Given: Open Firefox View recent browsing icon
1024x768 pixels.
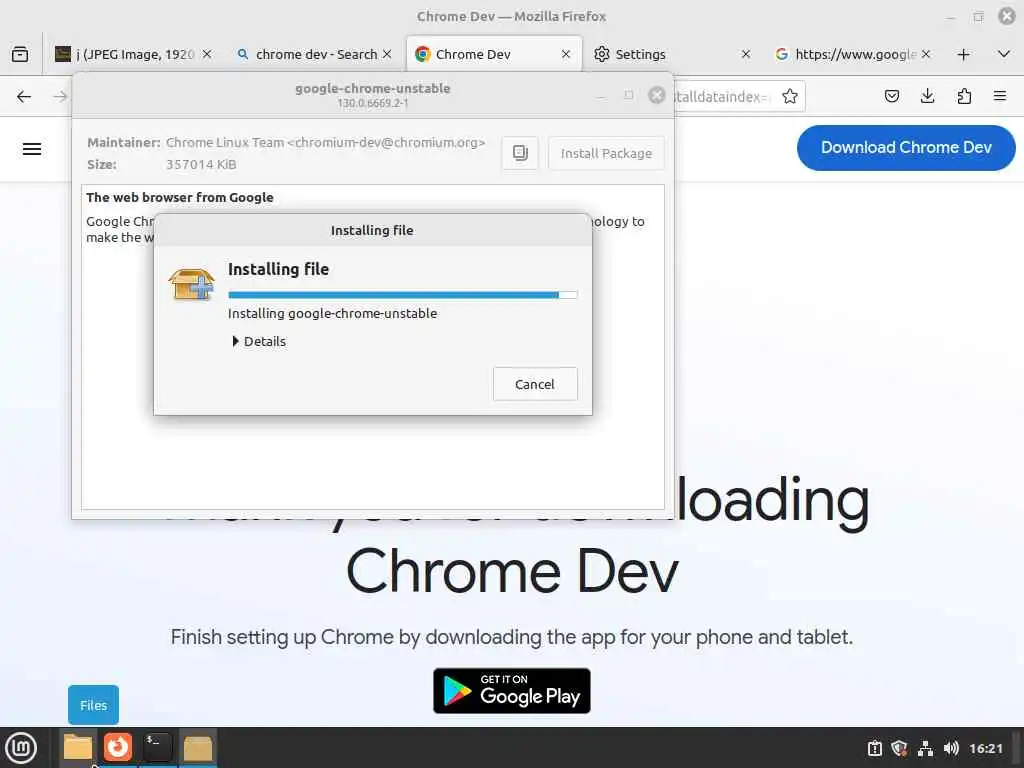Looking at the screenshot, I should pos(20,54).
